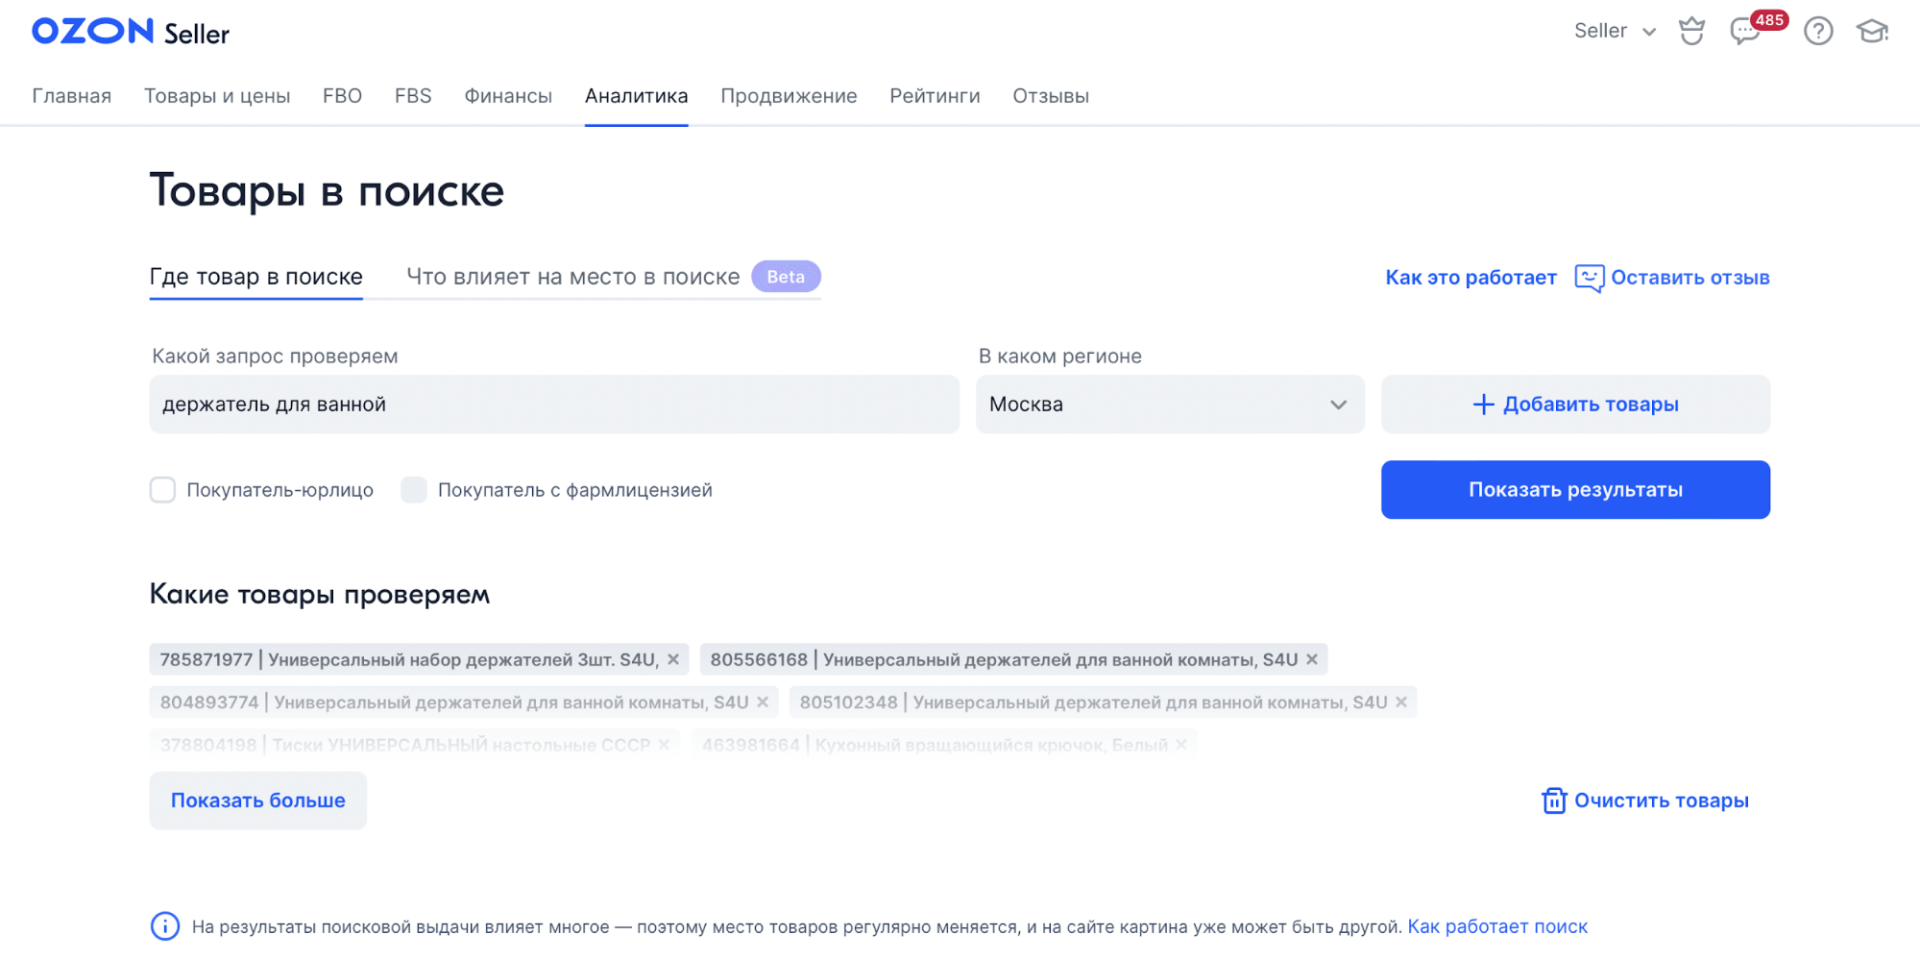Remove product tag 785871977
Screen dimensions: 1920x959
pos(673,659)
